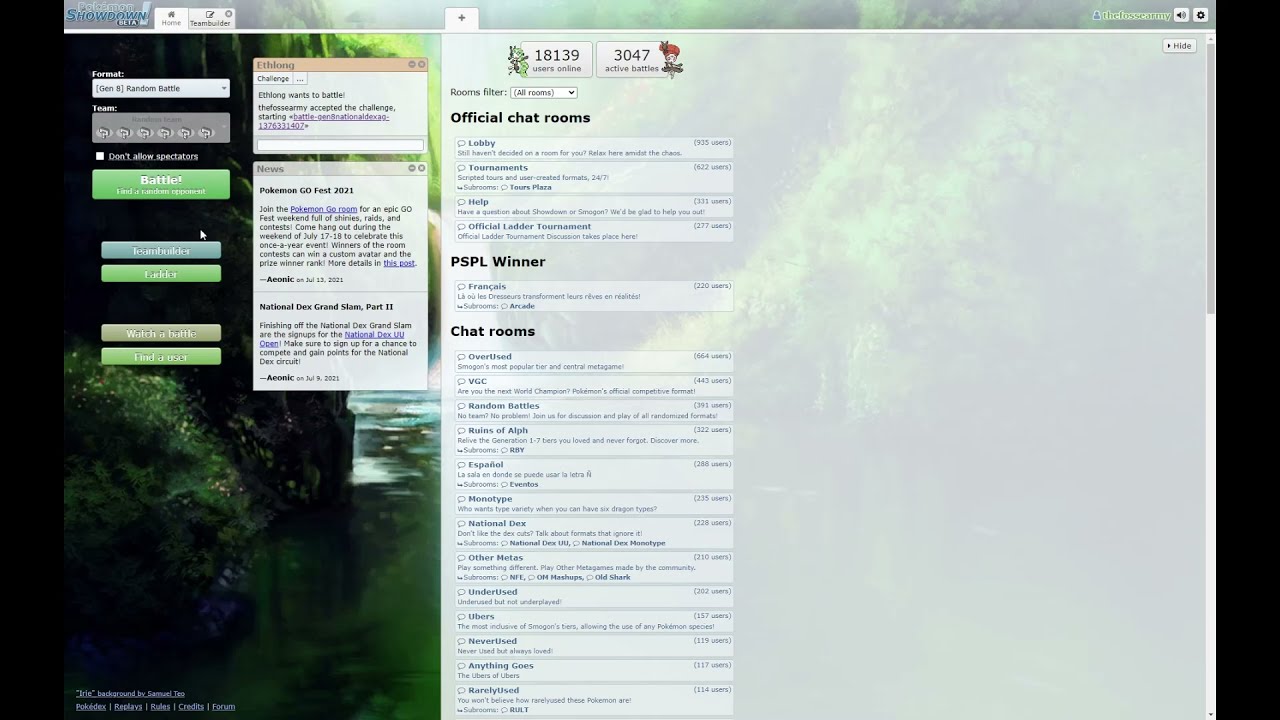Open Teambuilder from the main menu button

(x=161, y=251)
